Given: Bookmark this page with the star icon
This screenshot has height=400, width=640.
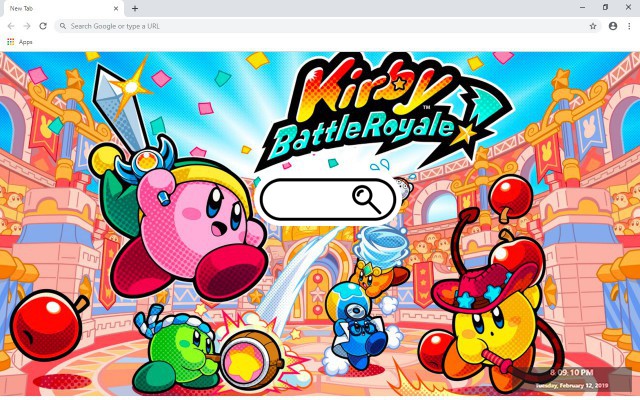Looking at the screenshot, I should click(593, 26).
